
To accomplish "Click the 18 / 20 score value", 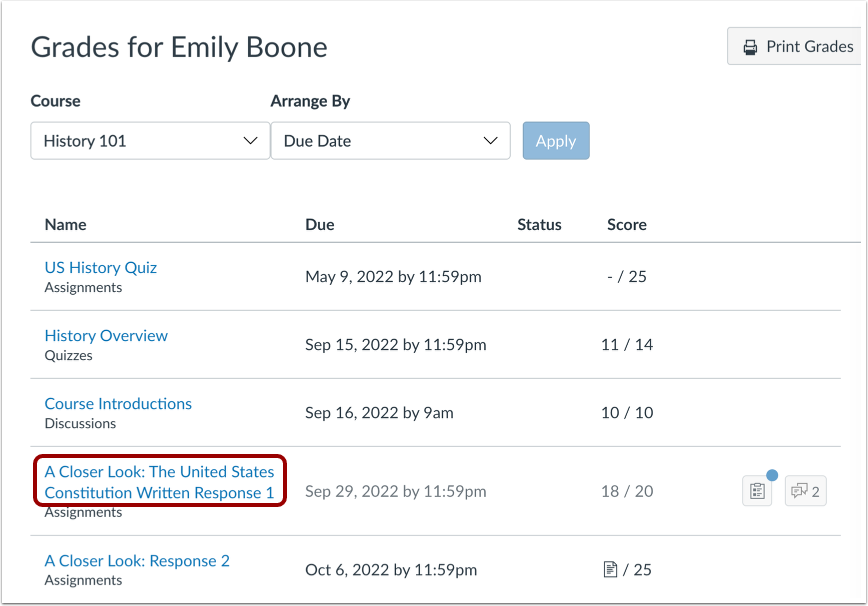I will click(x=627, y=491).
